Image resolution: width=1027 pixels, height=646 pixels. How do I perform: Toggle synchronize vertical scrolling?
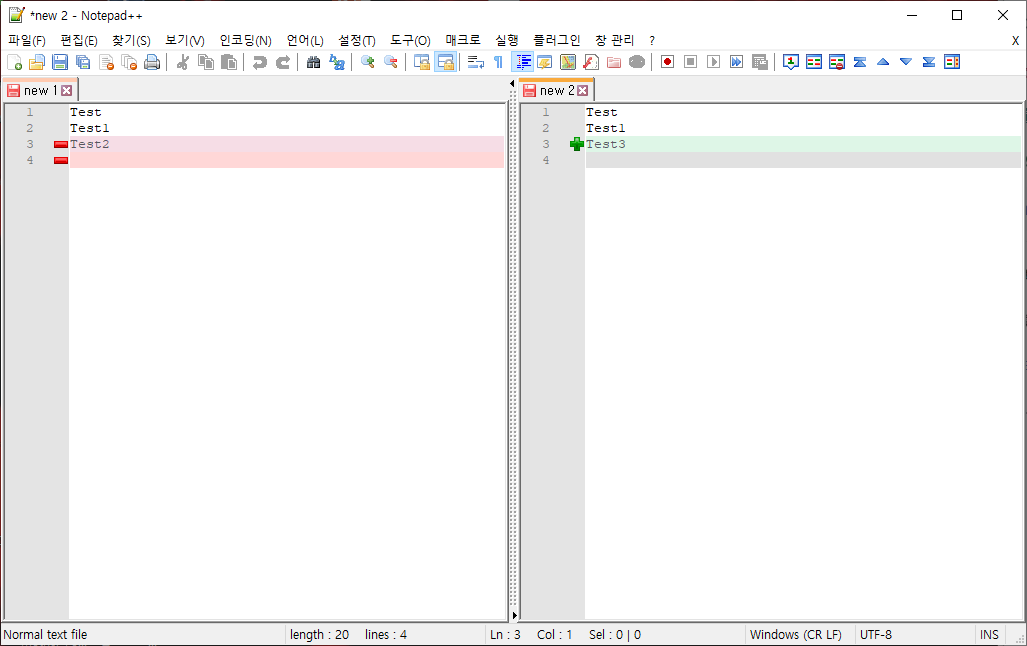point(422,62)
